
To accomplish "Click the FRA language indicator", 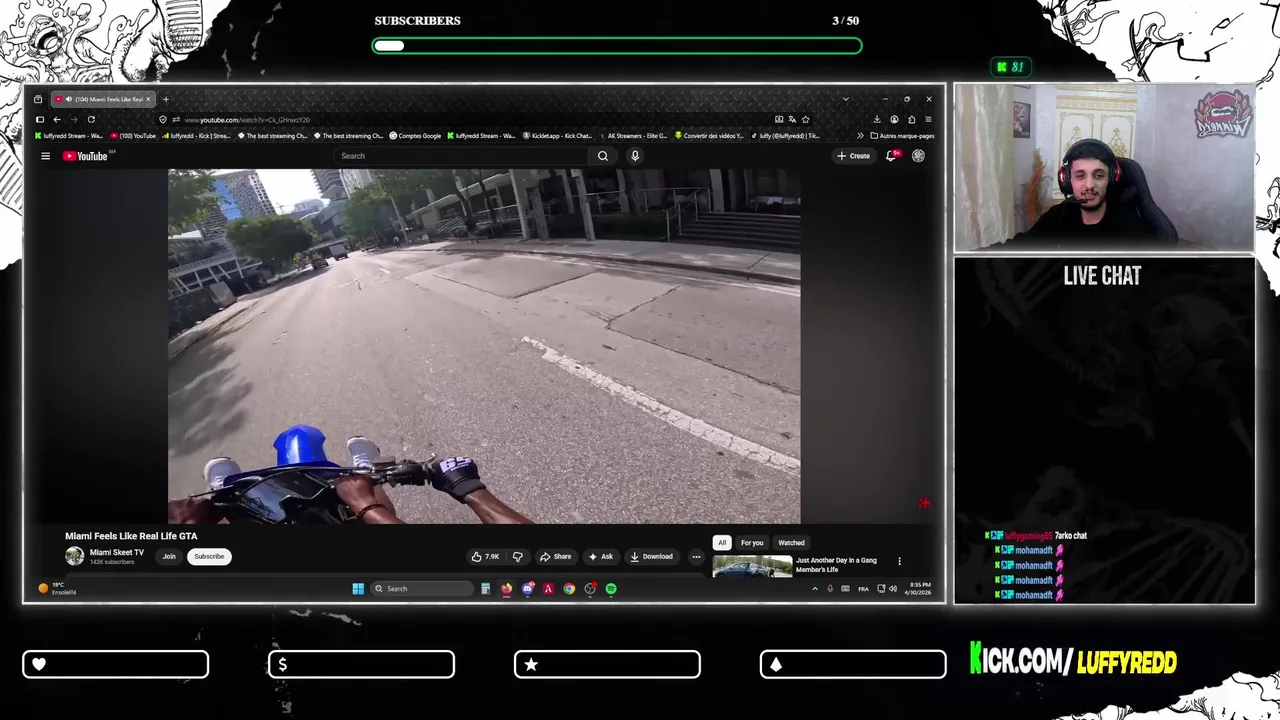I will tap(863, 589).
